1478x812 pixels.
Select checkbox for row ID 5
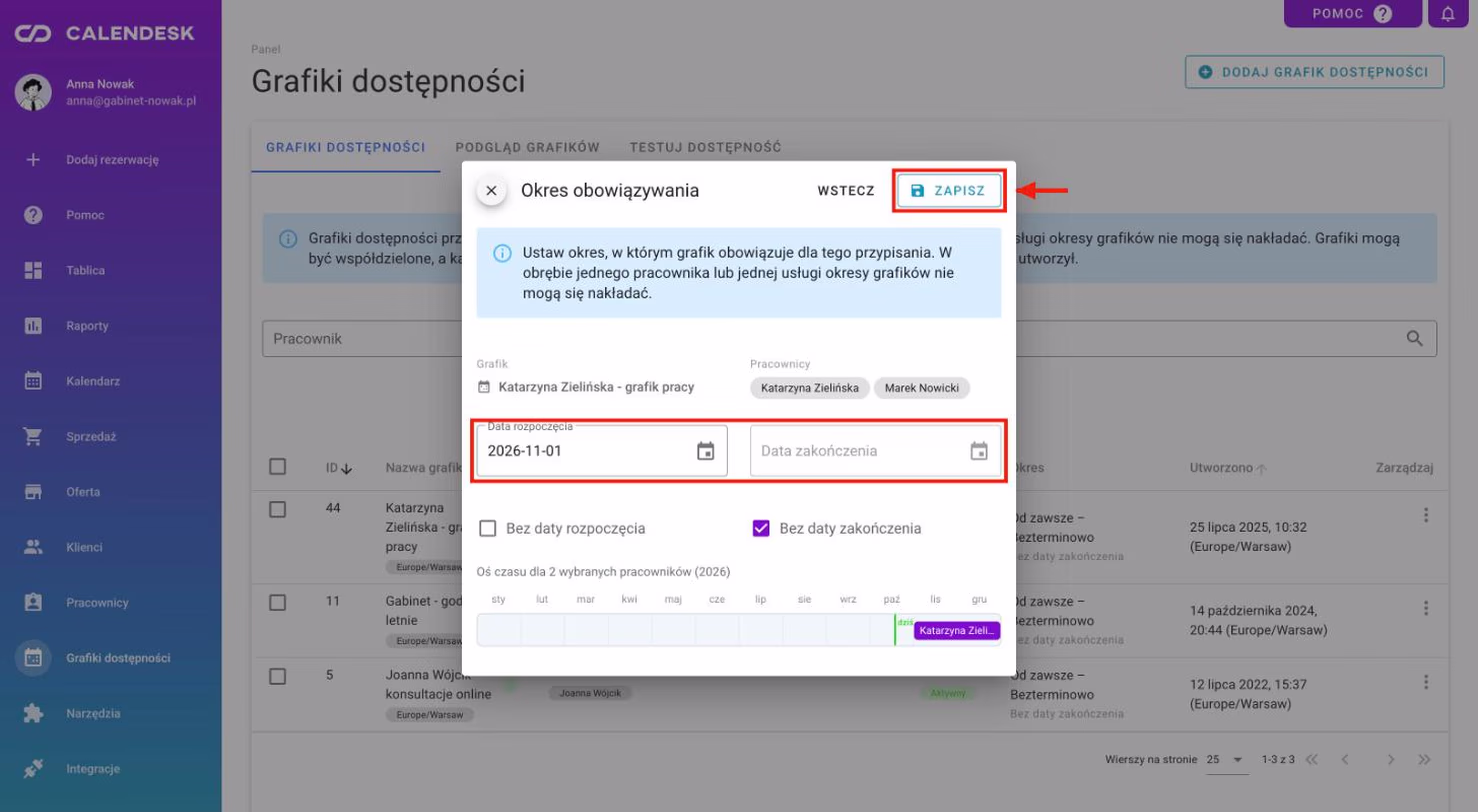coord(278,676)
